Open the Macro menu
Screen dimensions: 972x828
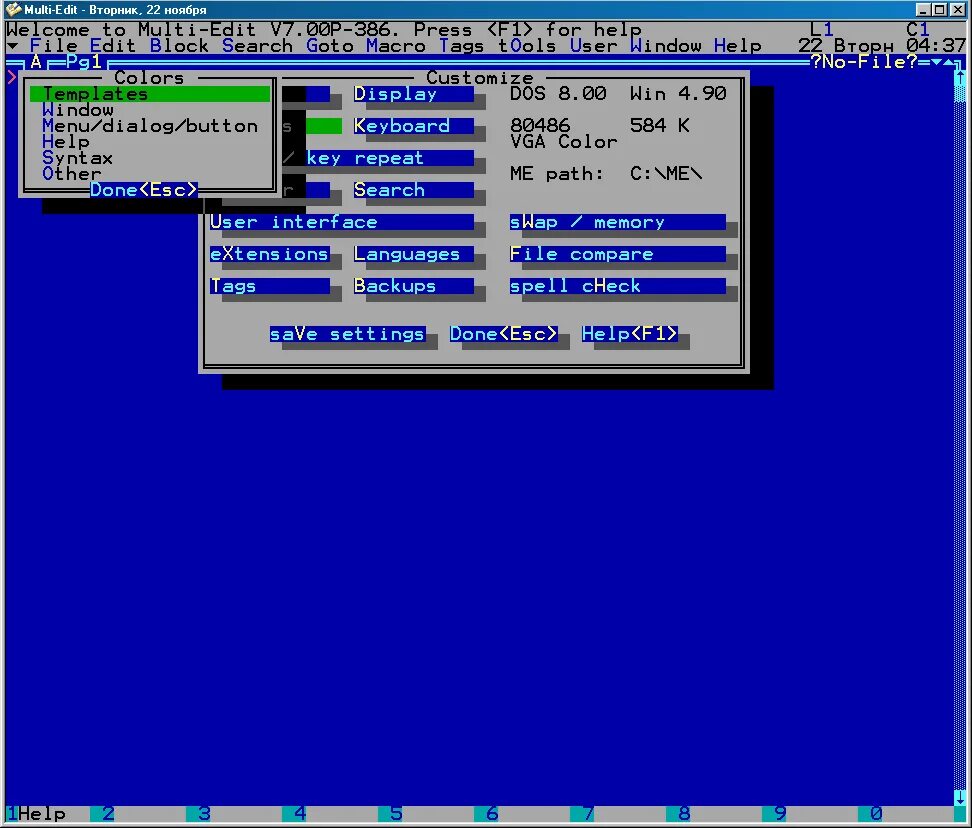point(395,46)
